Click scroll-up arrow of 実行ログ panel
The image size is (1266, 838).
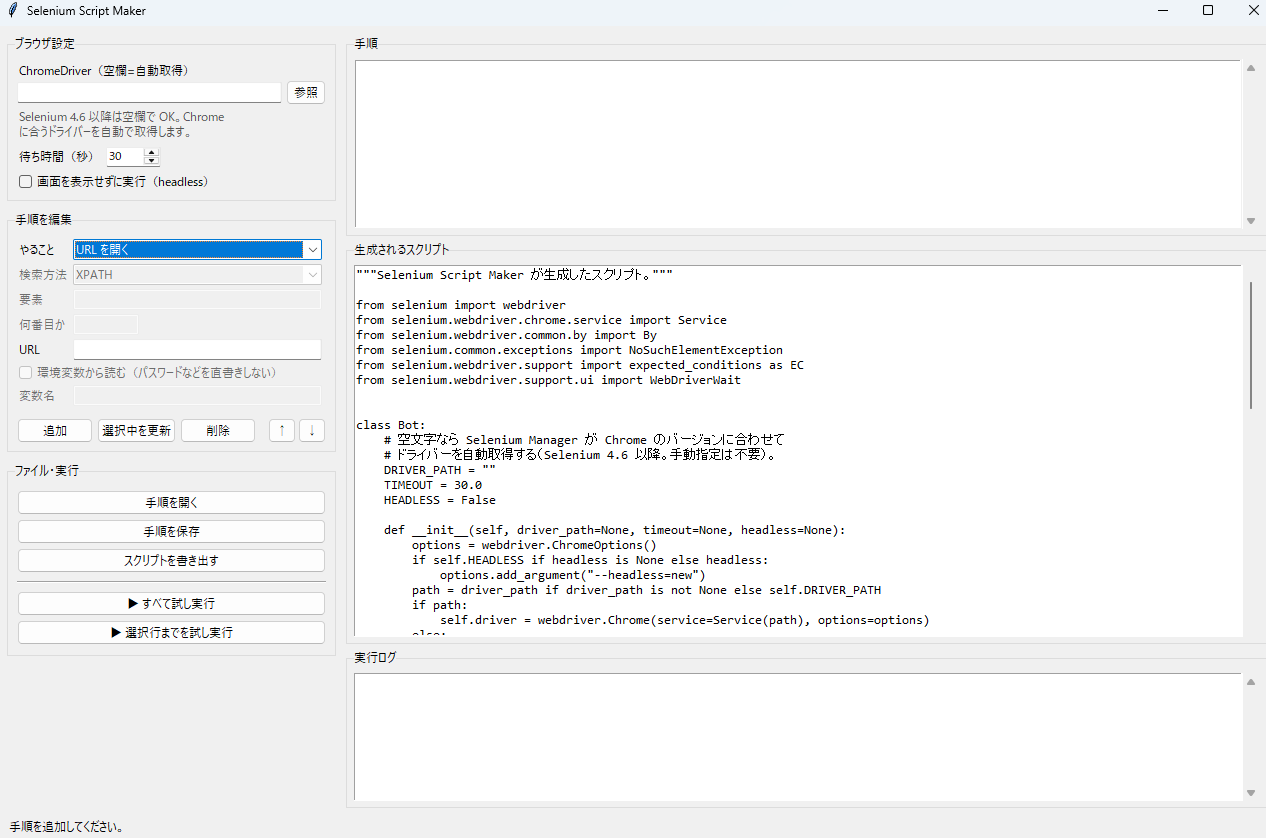coord(1250,681)
